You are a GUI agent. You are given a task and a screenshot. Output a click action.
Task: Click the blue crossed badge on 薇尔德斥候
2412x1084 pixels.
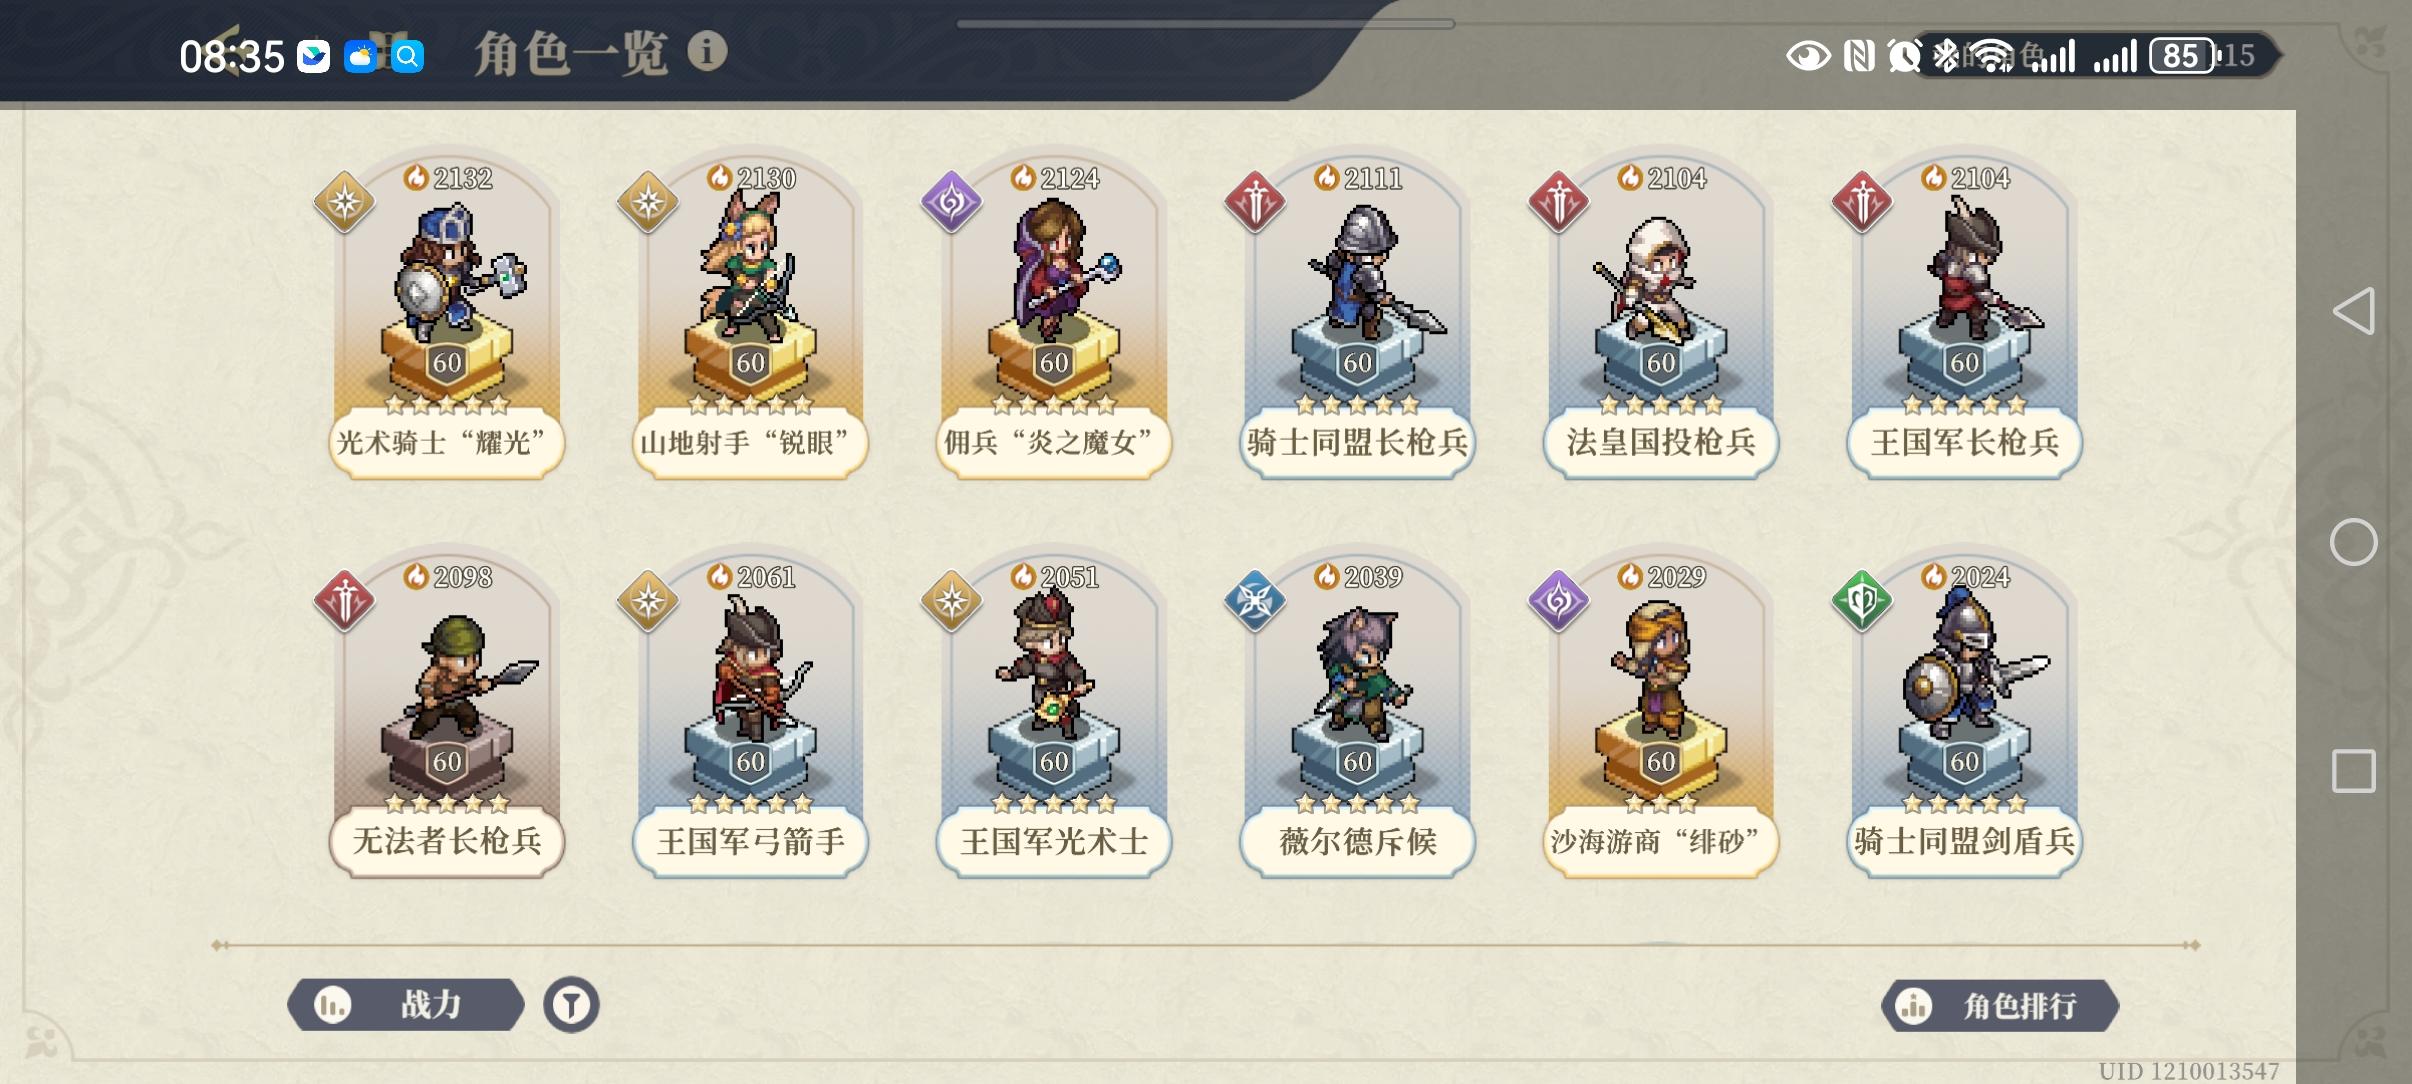[1255, 601]
